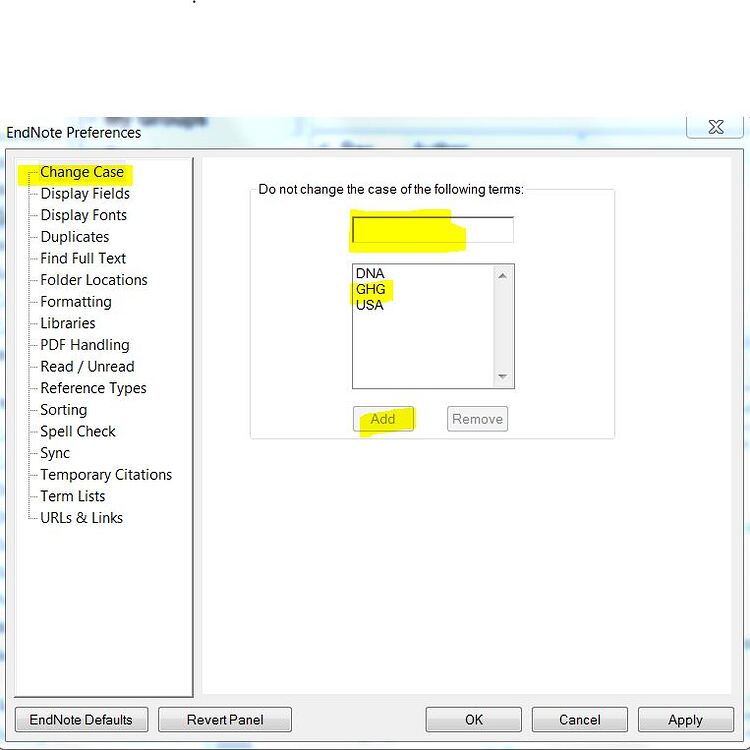
Task: Open the Display Fonts preferences
Action: [84, 215]
